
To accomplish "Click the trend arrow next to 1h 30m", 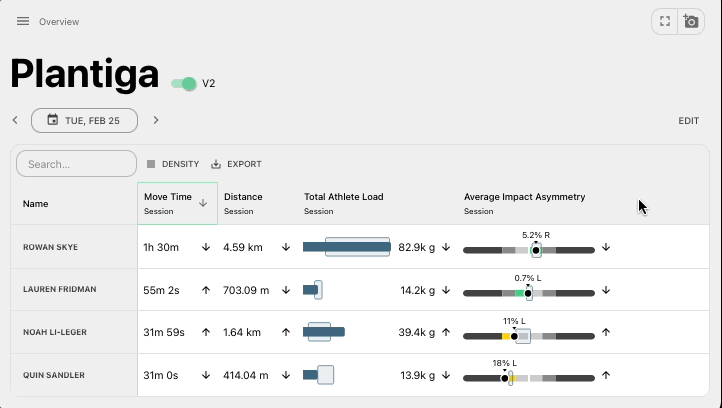I will click(x=206, y=247).
